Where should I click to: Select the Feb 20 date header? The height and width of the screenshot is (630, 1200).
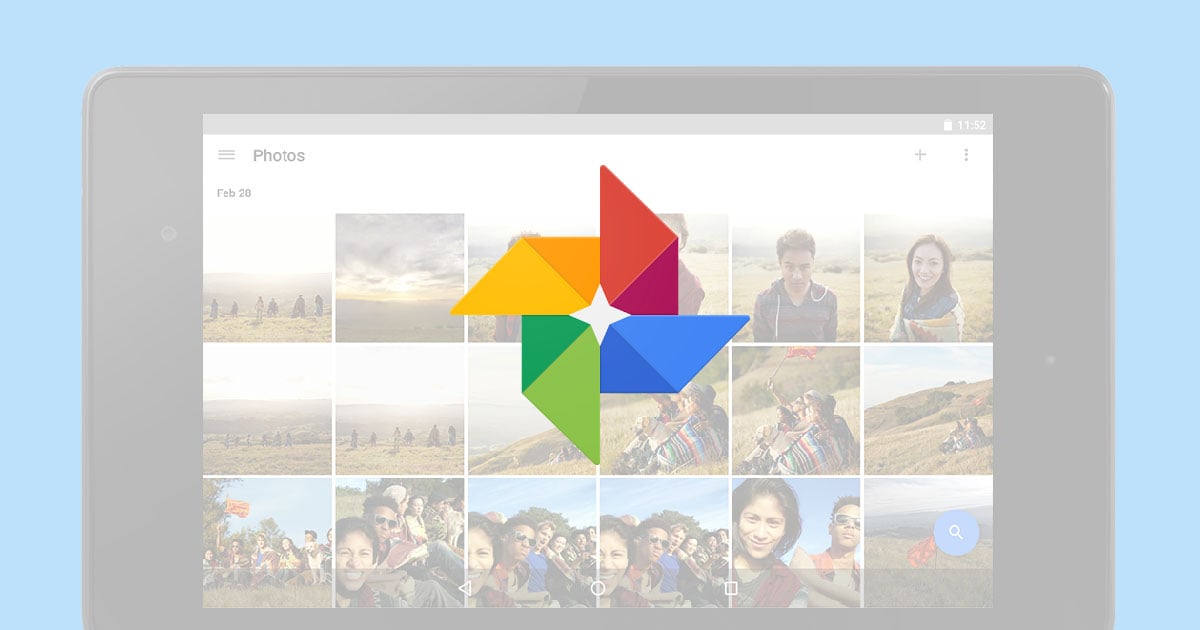pos(234,193)
